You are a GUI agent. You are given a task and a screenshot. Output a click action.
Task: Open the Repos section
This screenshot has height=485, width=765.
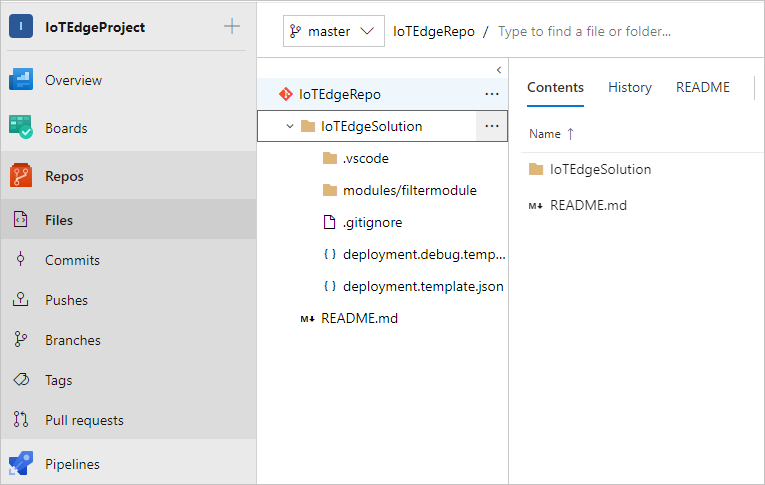(64, 176)
